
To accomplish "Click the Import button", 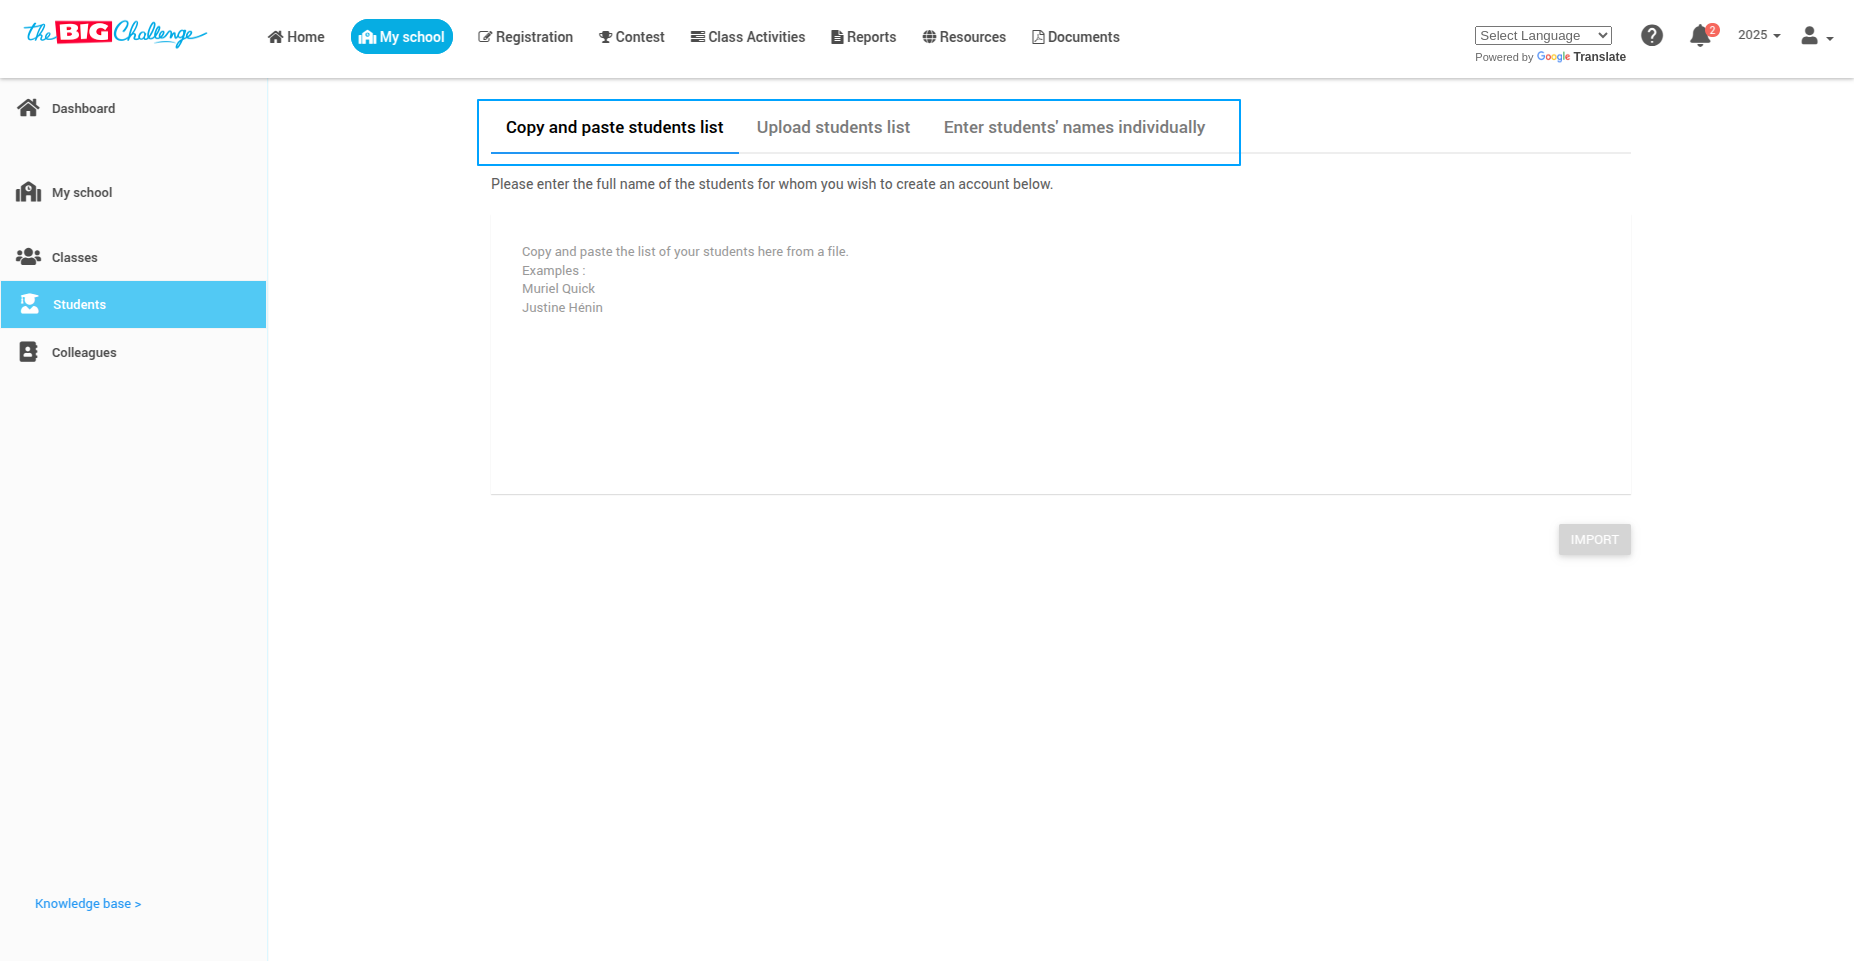I will tap(1594, 540).
